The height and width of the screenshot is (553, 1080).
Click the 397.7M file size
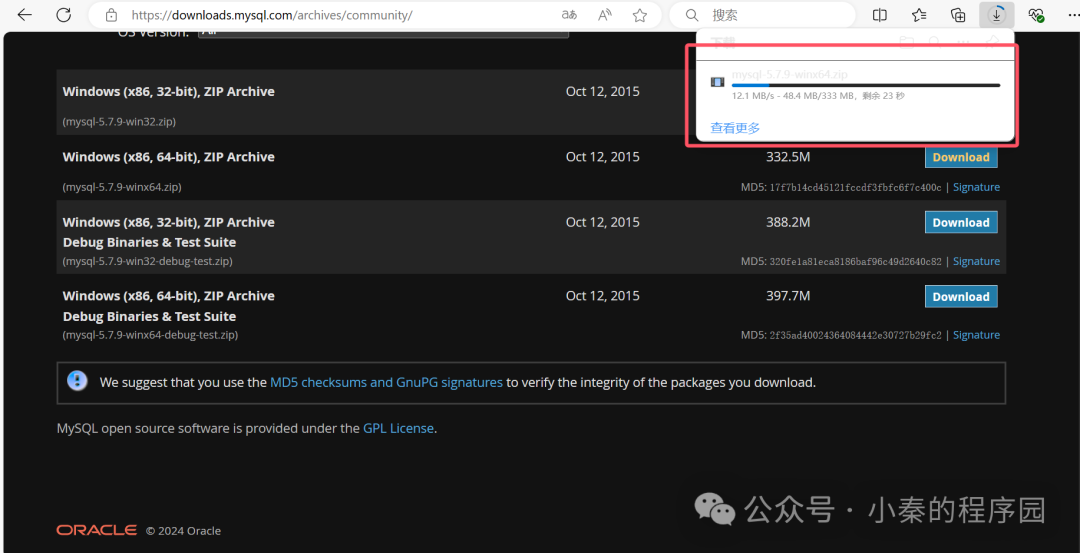coord(788,296)
